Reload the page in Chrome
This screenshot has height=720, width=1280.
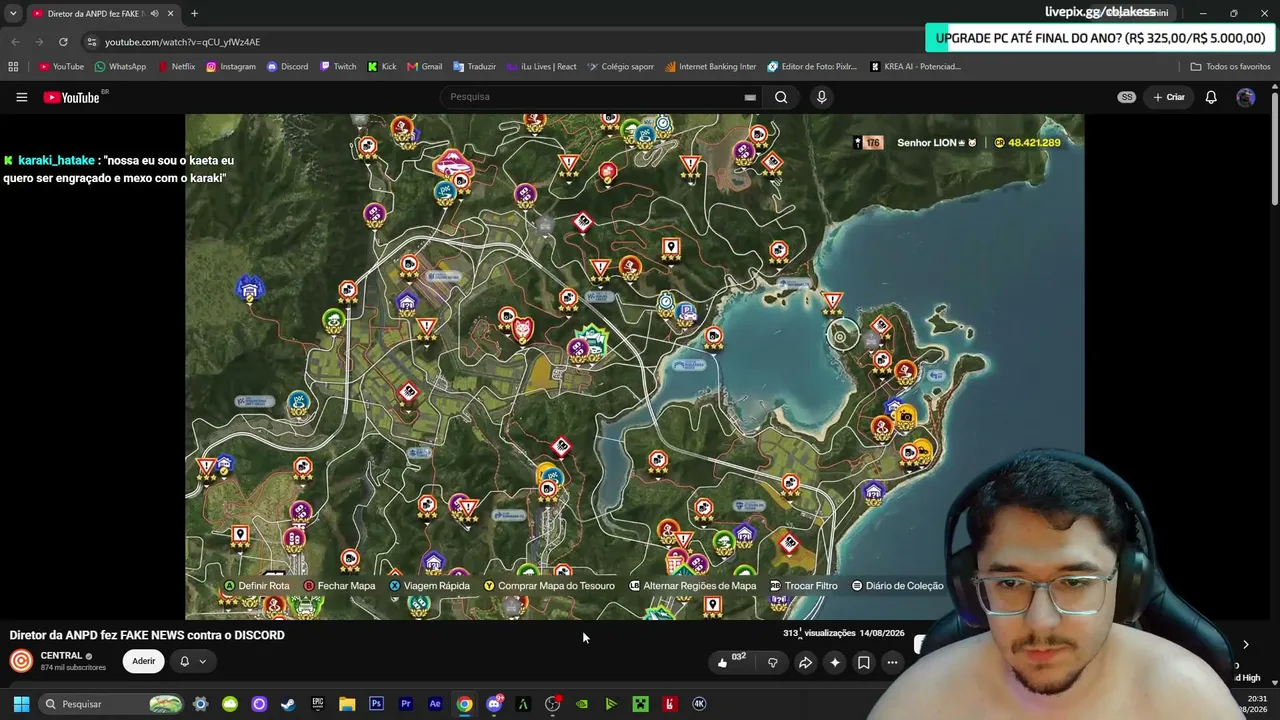pos(63,42)
